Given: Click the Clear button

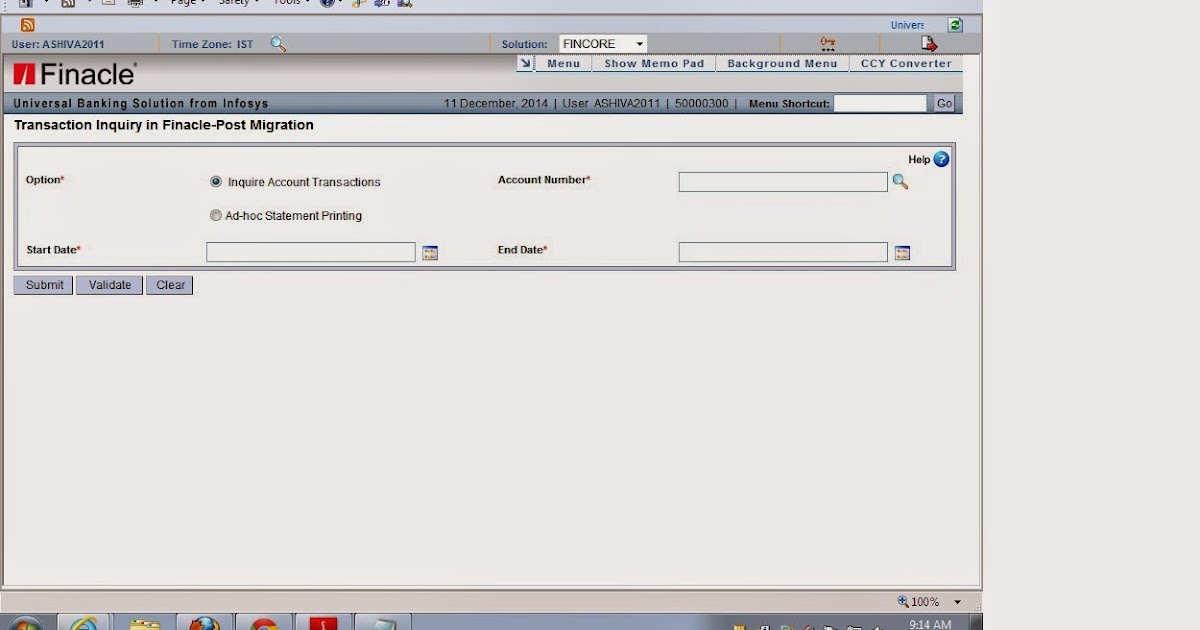Looking at the screenshot, I should [x=170, y=285].
